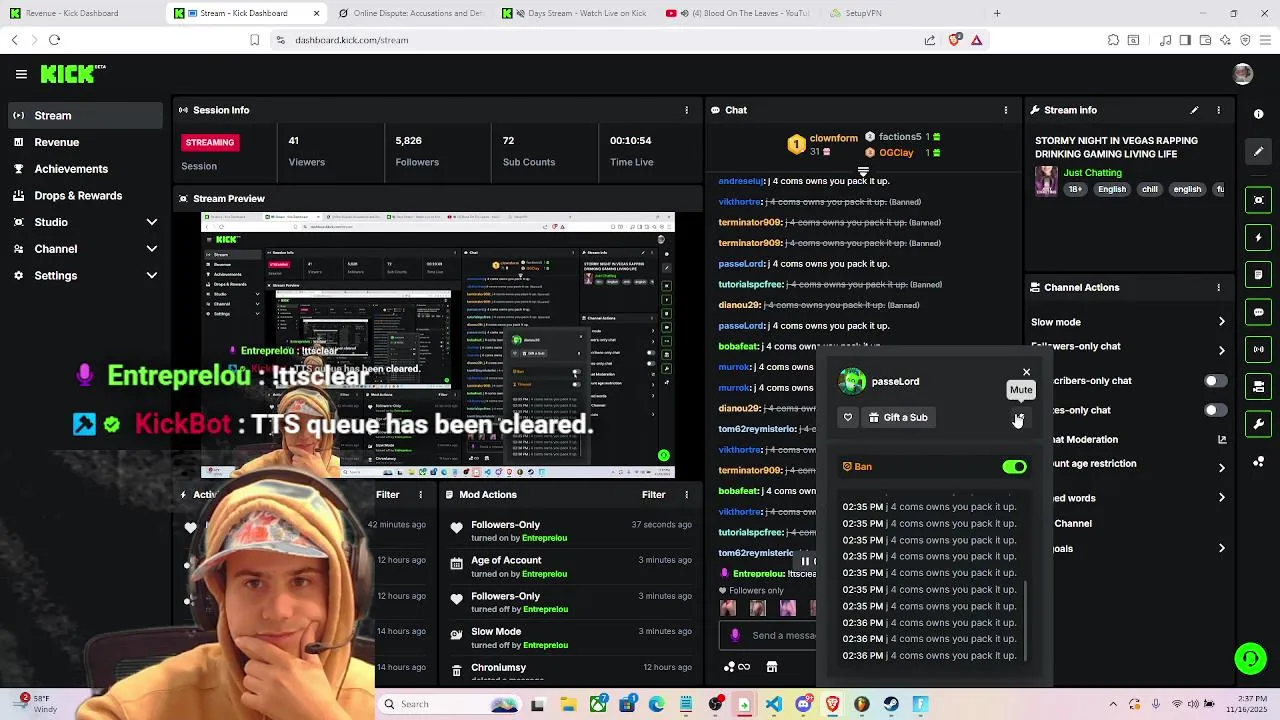Click the broadcast signal icon in right rail
Image resolution: width=1280 pixels, height=720 pixels.
[1259, 349]
